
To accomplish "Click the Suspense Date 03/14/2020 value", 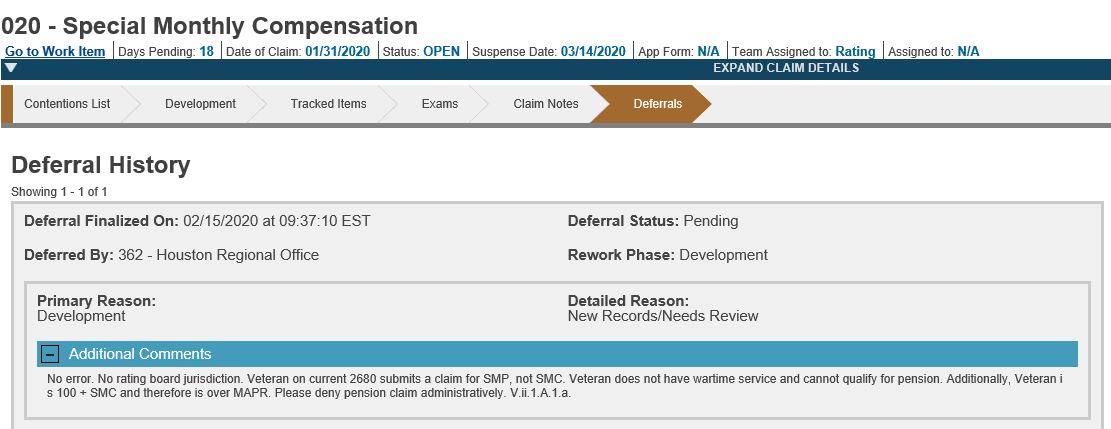I will tap(593, 51).
